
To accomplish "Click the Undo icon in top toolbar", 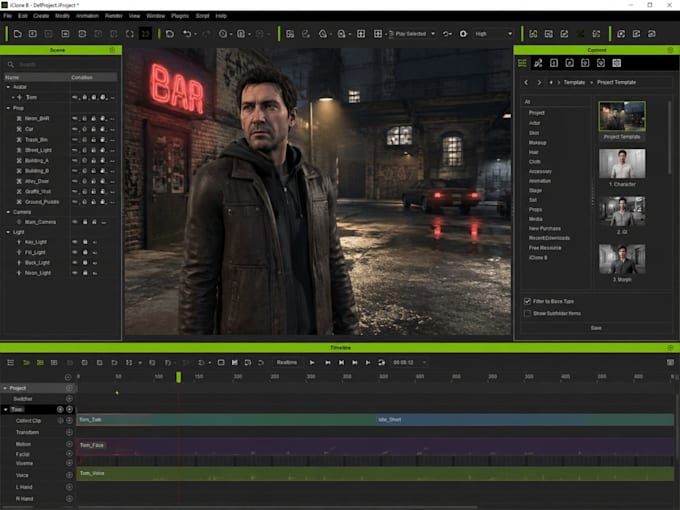I will [x=187, y=34].
